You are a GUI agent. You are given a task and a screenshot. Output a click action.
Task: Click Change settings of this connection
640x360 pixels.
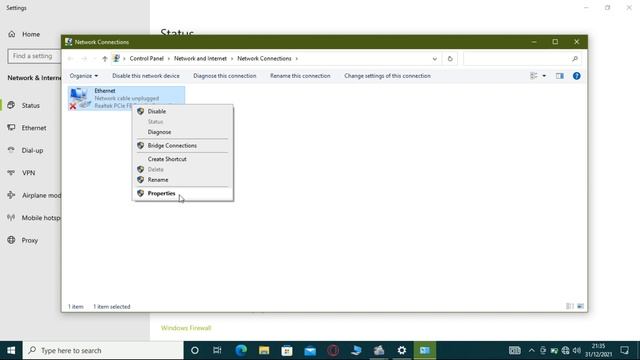[387, 76]
